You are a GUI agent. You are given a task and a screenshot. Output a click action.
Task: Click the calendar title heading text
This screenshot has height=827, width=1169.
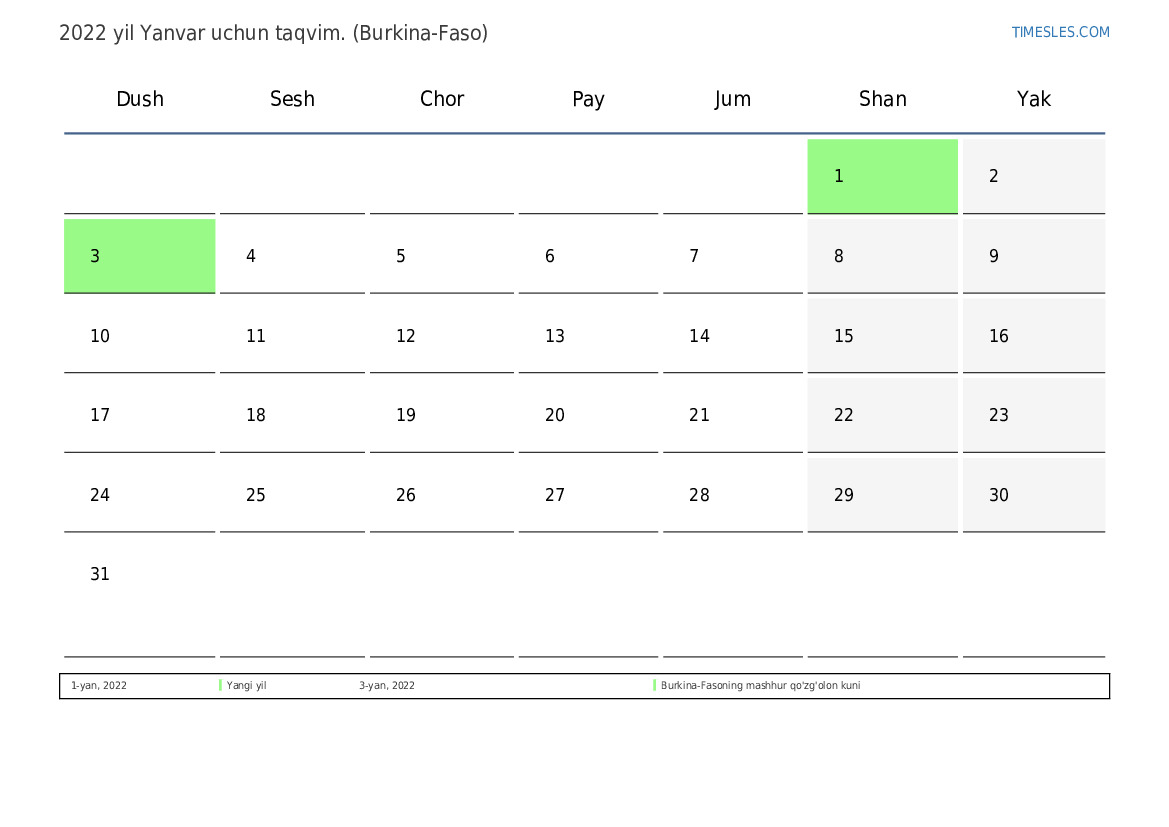tap(273, 33)
